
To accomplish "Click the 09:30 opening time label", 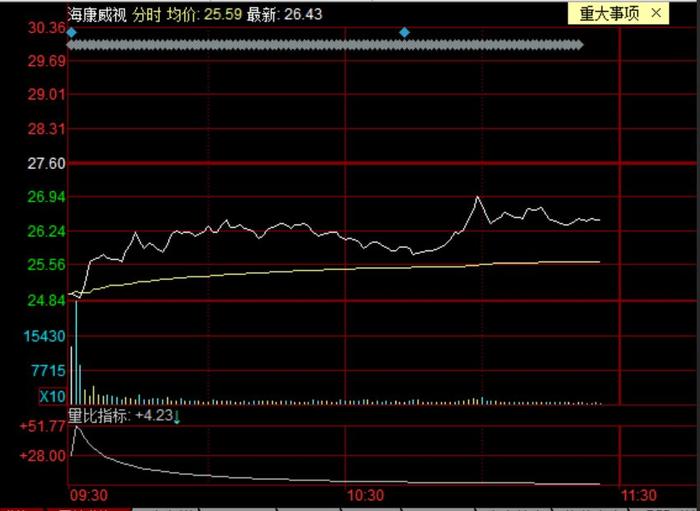I will click(89, 495).
